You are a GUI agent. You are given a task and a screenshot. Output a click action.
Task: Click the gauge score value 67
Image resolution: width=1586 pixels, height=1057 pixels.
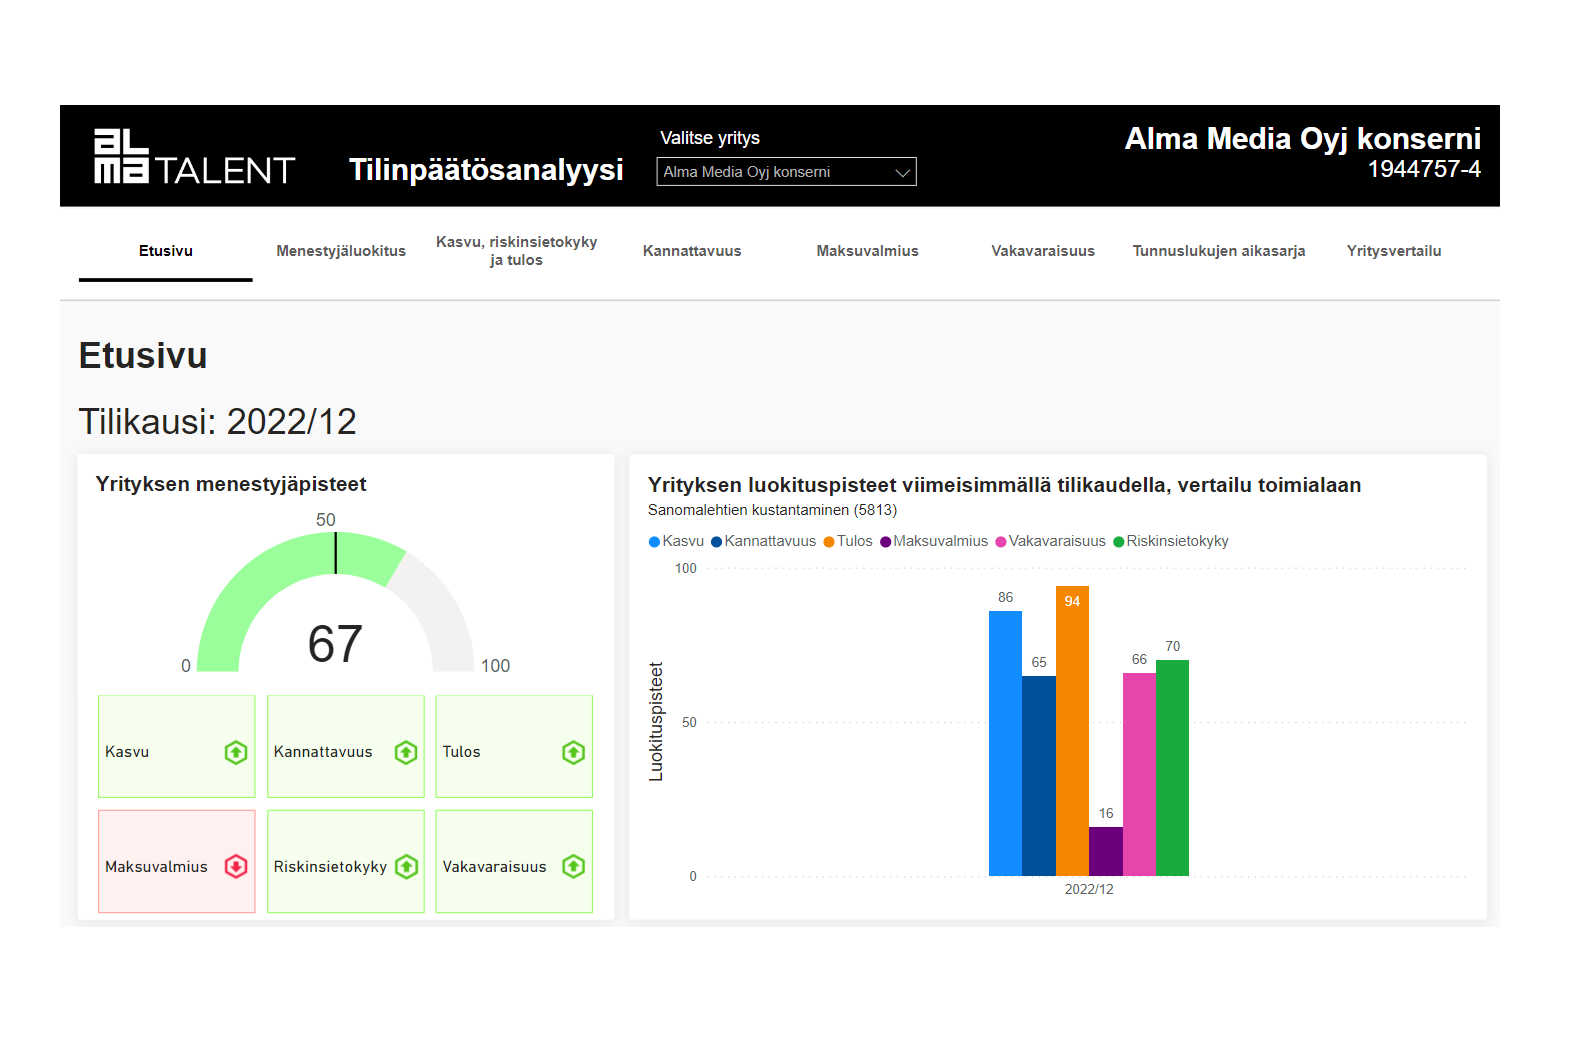point(335,644)
